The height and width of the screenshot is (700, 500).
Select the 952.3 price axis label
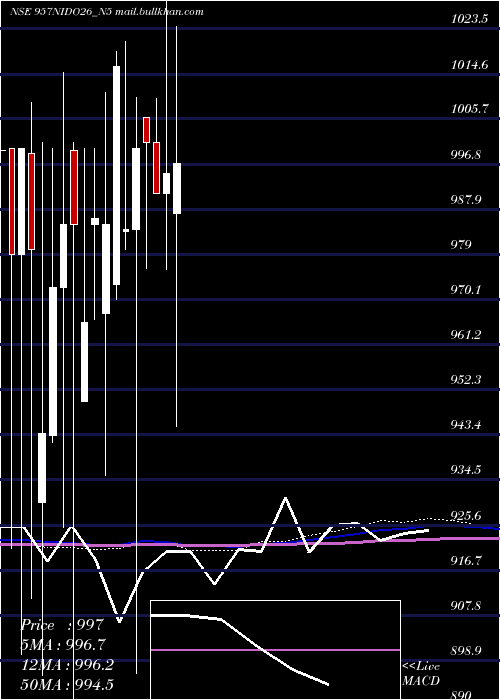click(466, 380)
